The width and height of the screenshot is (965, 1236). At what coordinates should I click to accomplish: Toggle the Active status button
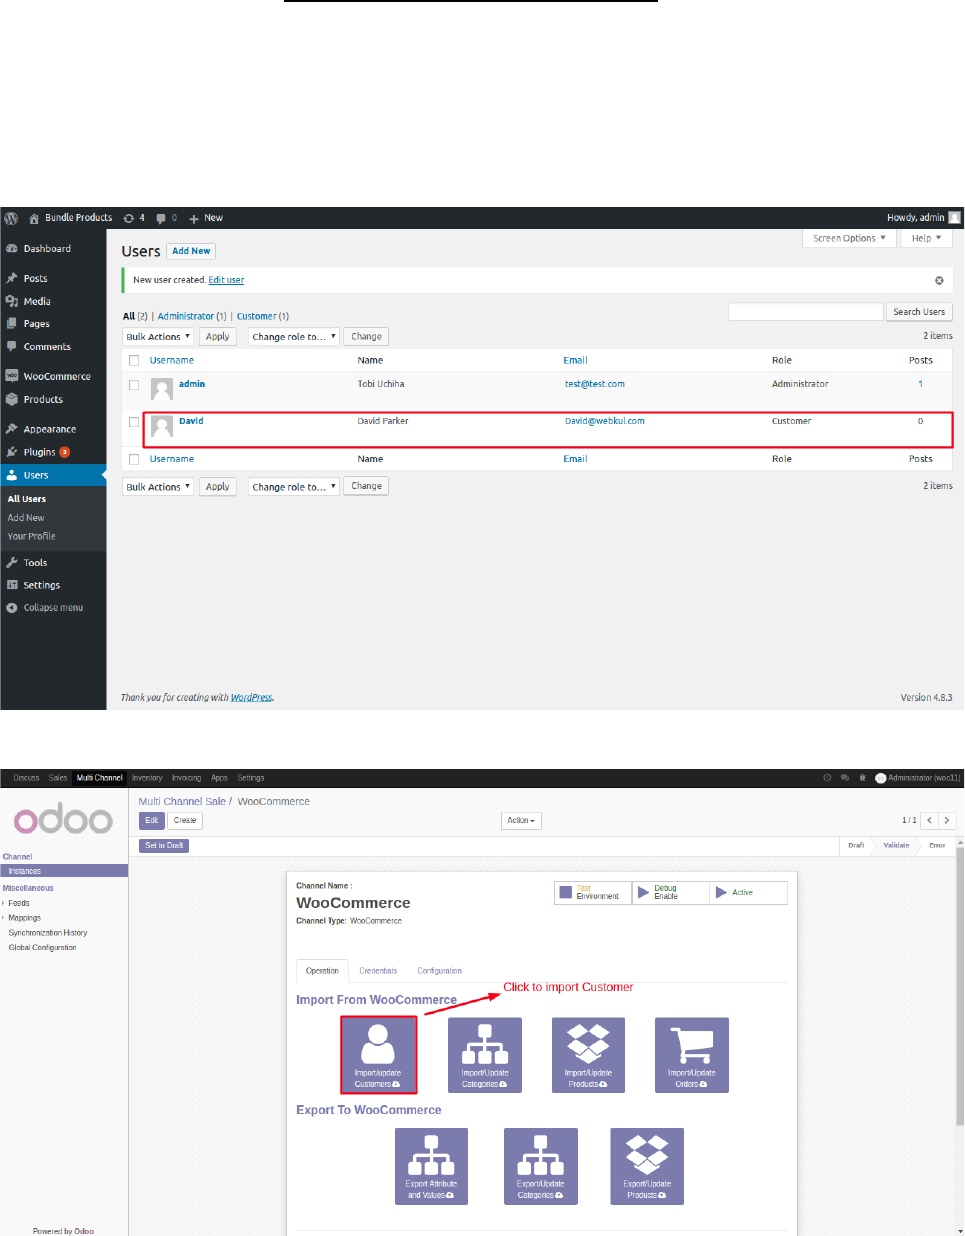click(748, 892)
